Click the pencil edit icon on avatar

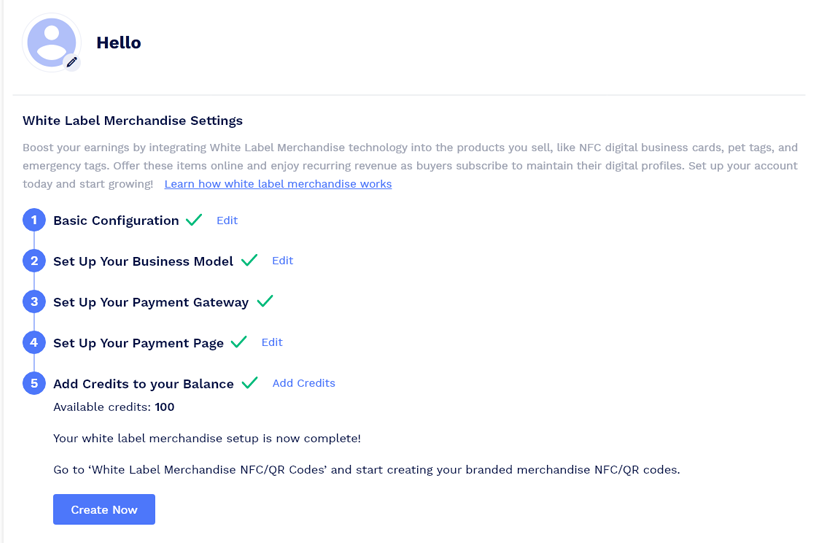click(x=72, y=62)
